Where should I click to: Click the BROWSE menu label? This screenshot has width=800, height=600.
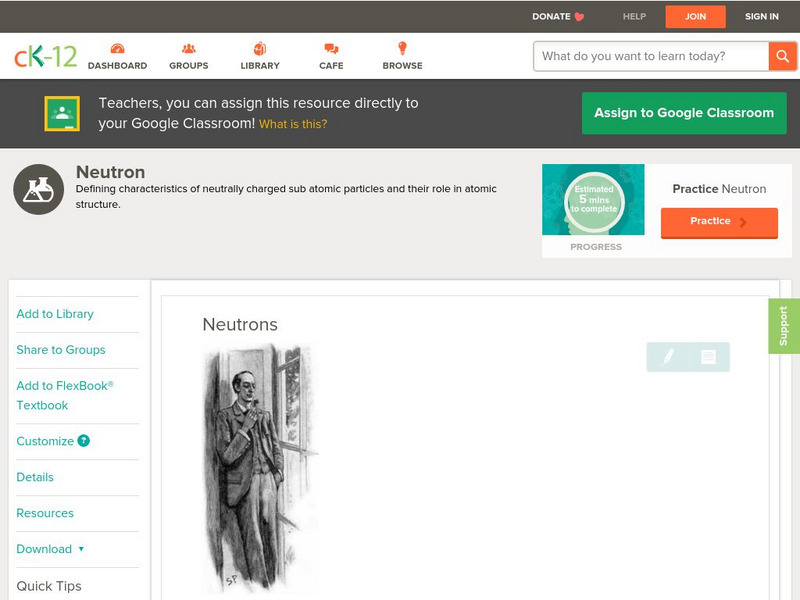[403, 66]
